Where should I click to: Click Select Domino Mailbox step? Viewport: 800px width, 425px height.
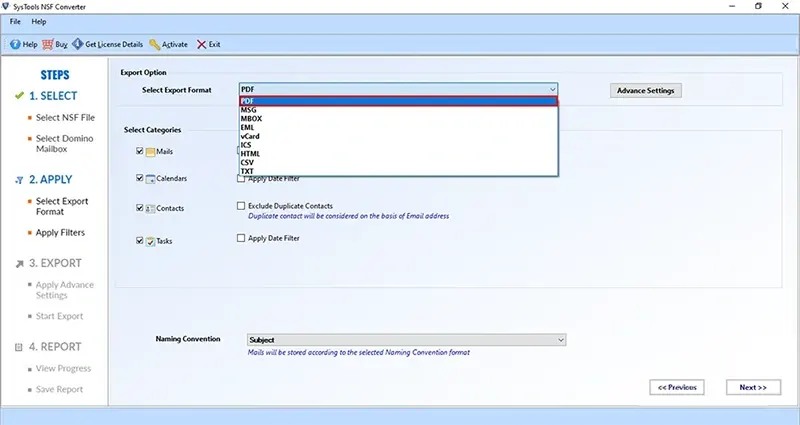pyautogui.click(x=64, y=144)
